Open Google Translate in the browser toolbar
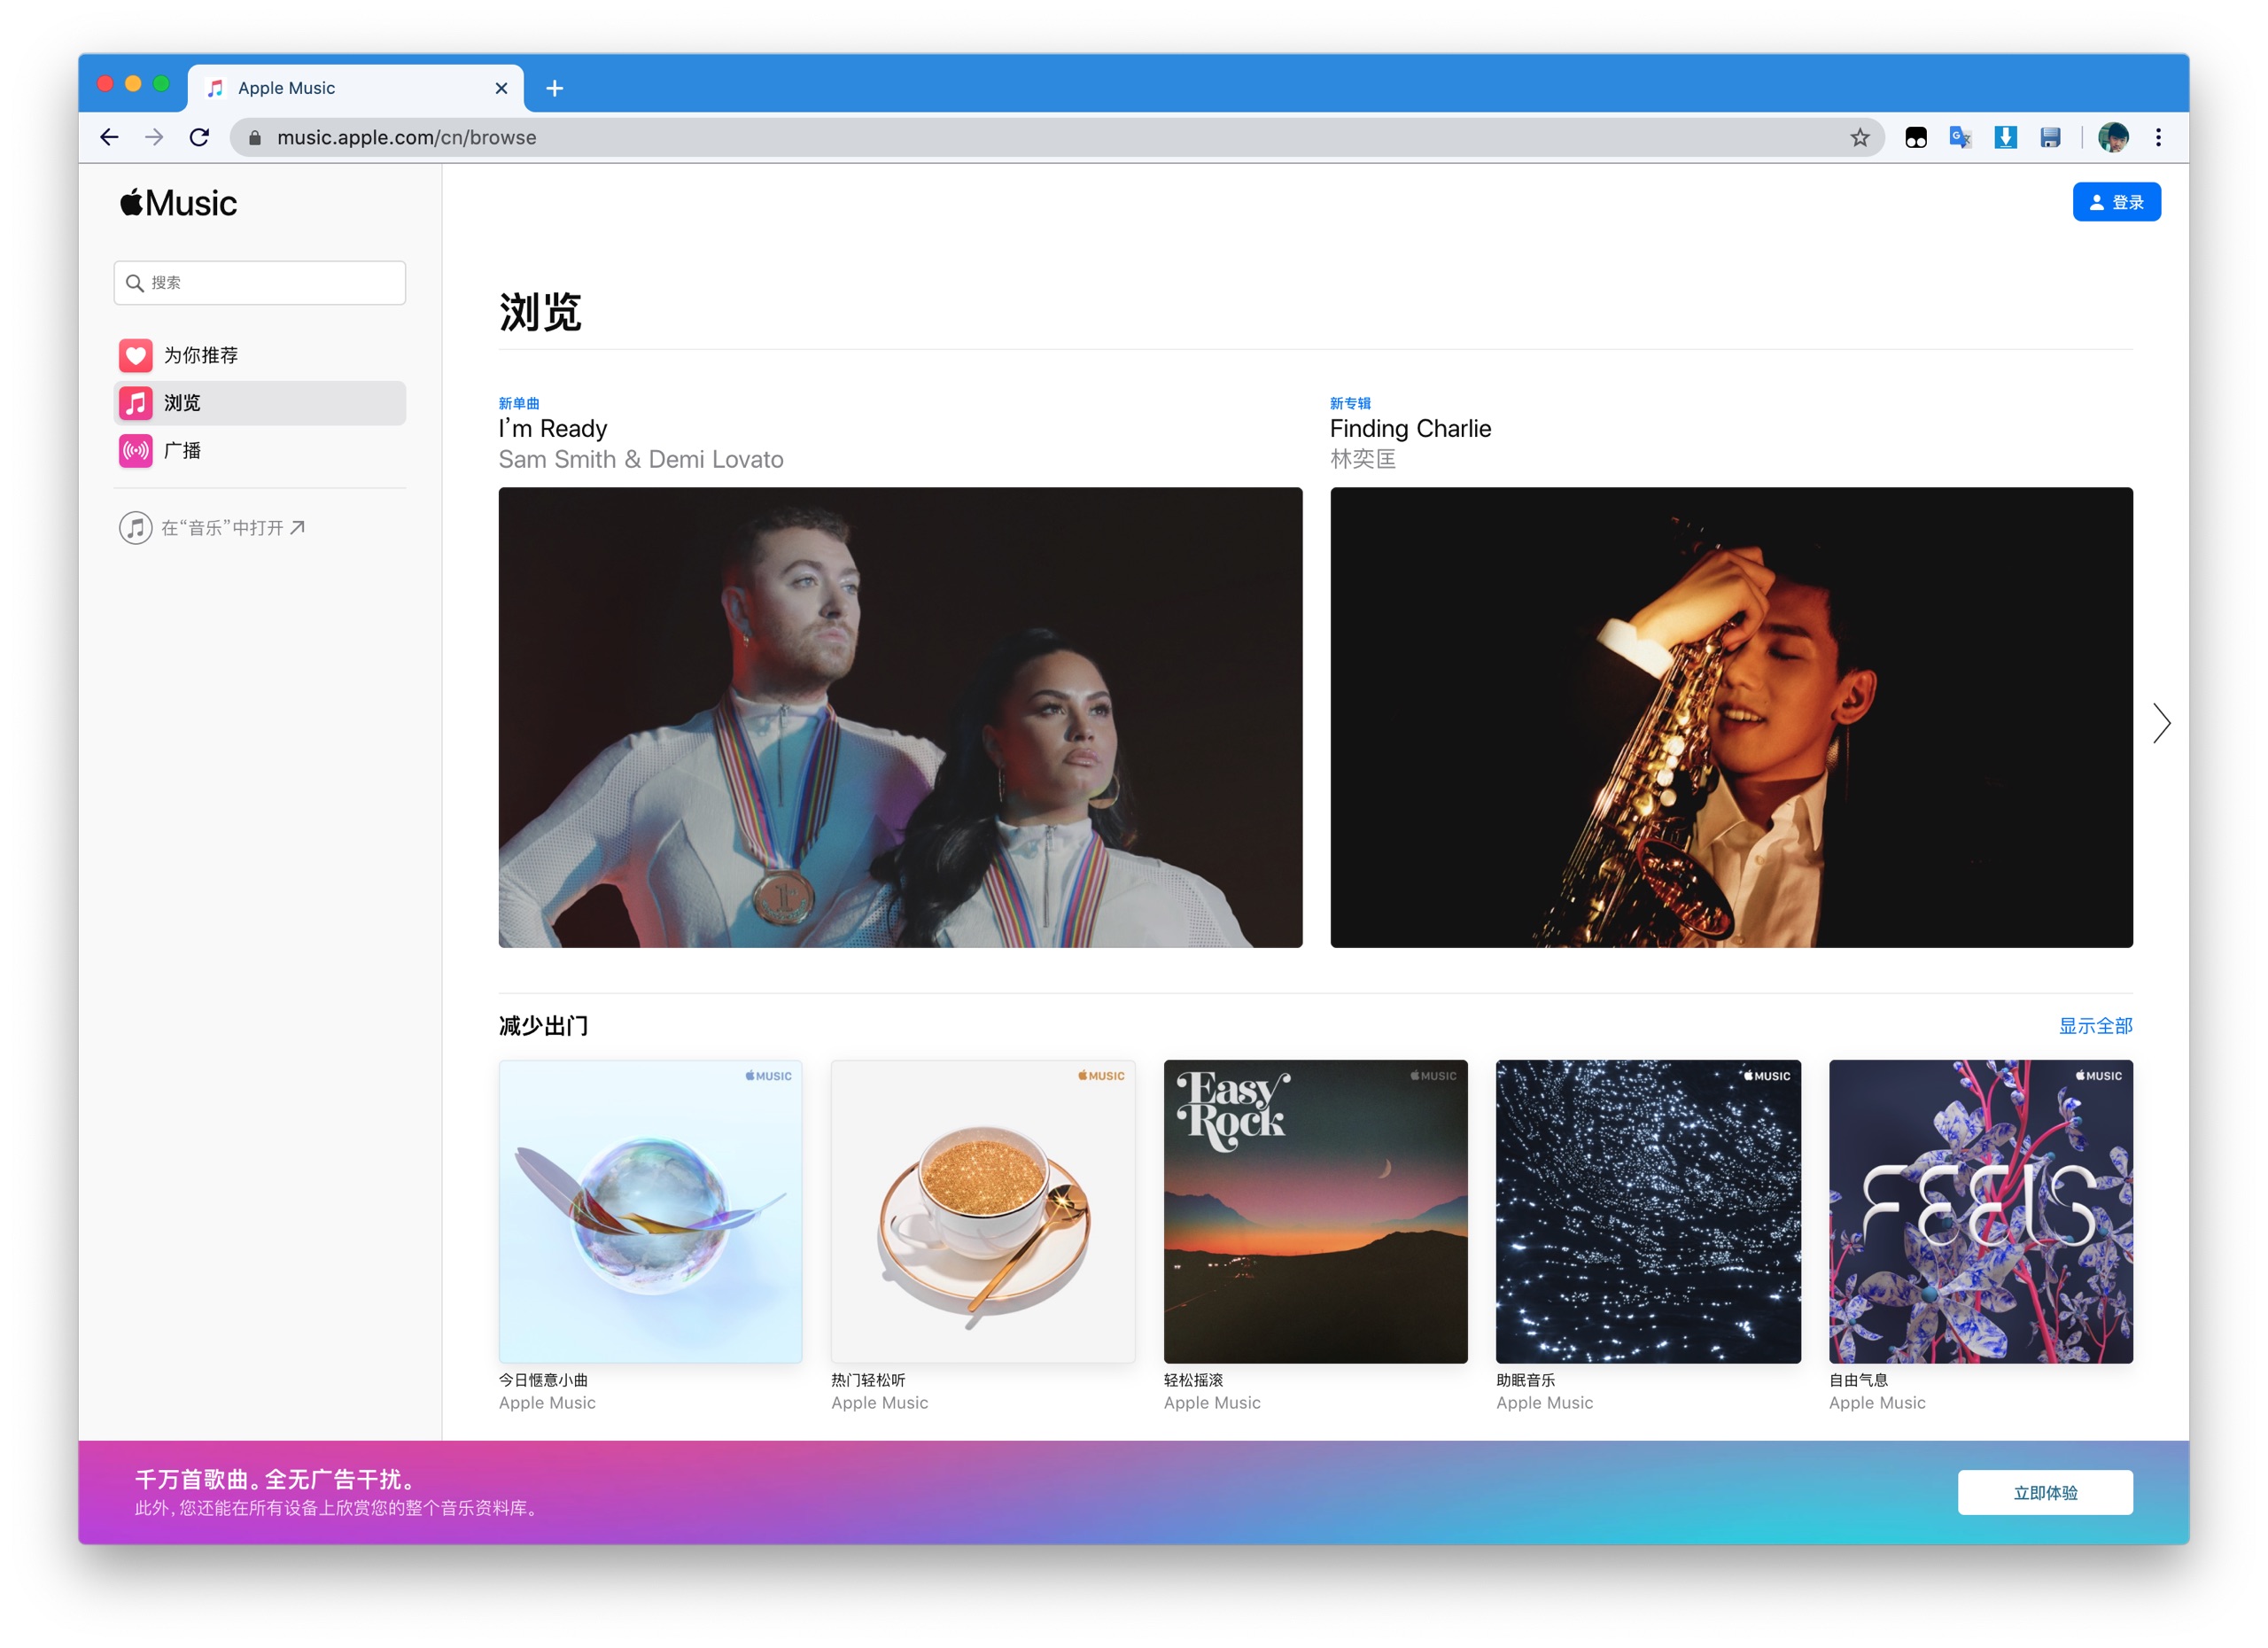The image size is (2268, 1648). tap(1959, 137)
